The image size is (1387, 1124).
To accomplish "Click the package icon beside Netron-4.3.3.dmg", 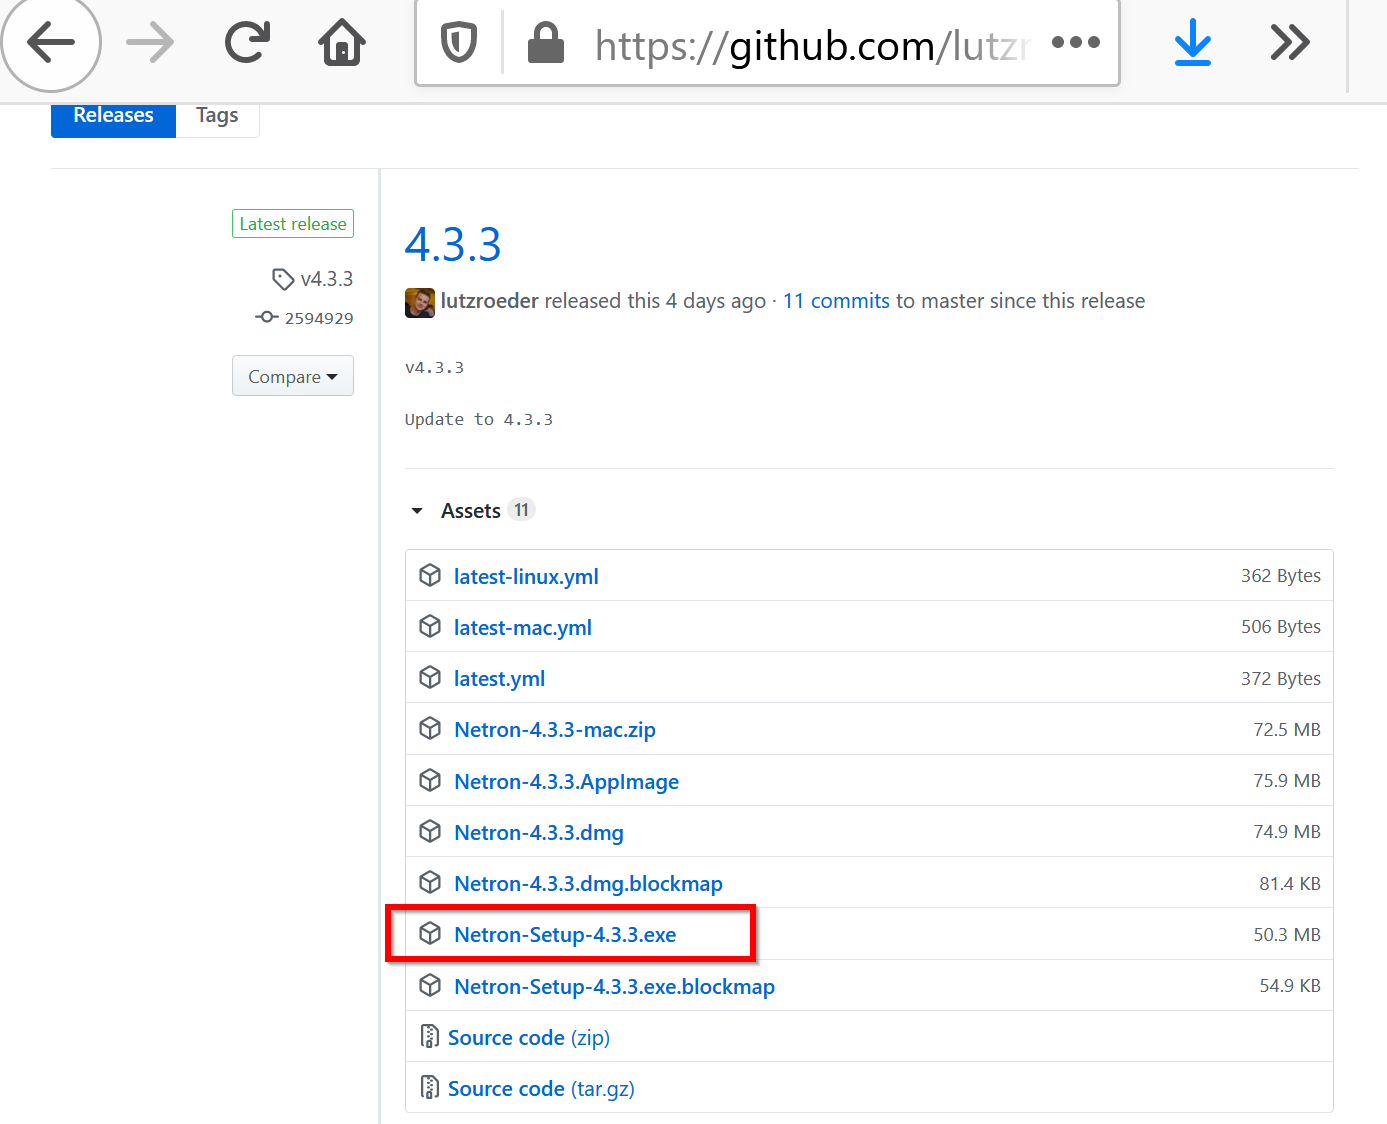I will [430, 831].
